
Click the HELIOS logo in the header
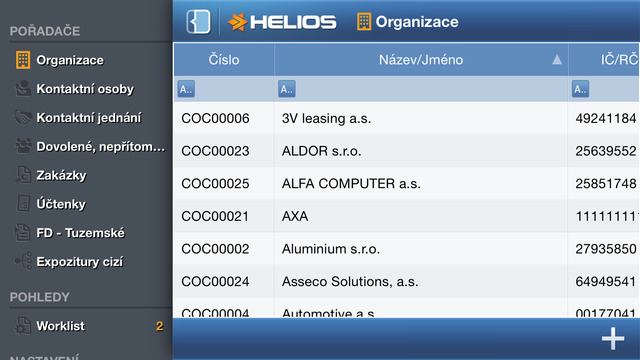282,22
